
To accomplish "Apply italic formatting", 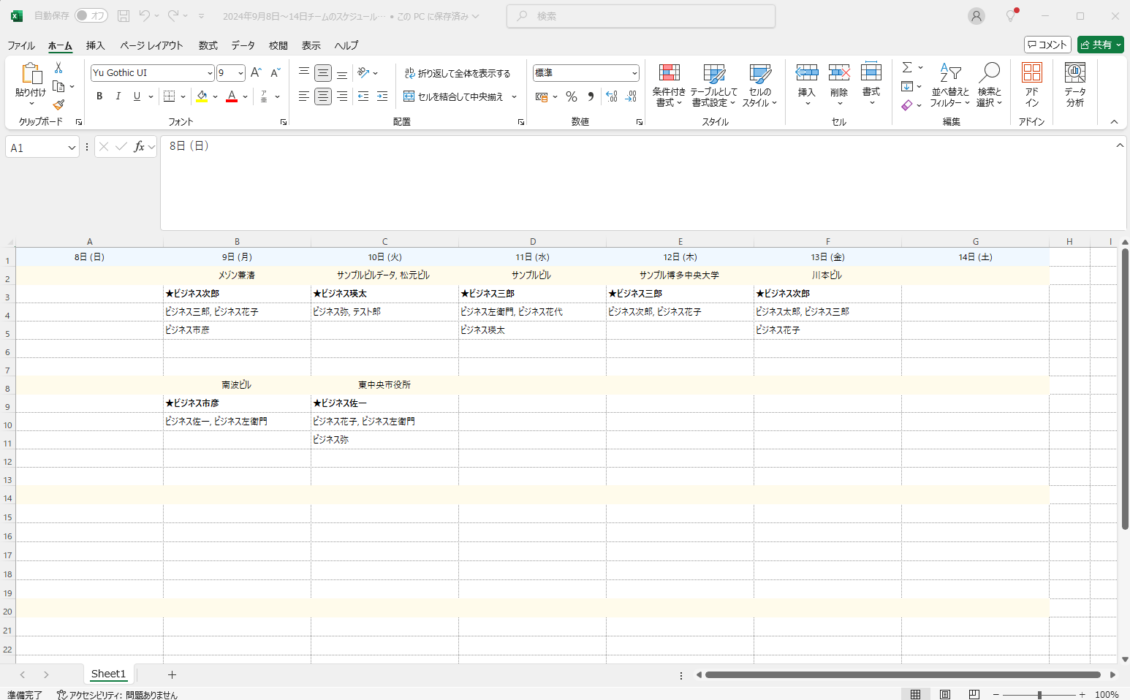I will pos(118,96).
